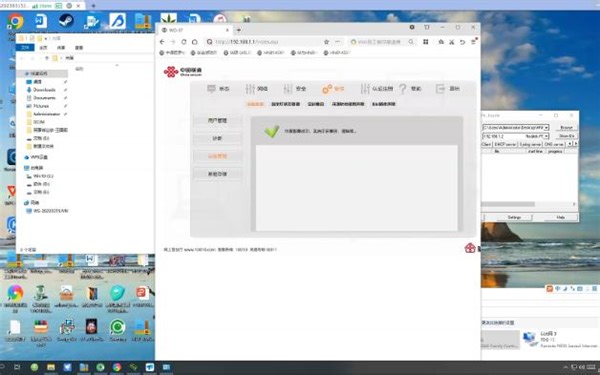Open Chrome from the Windows taskbar
This screenshot has width=600, height=375.
[117, 367]
